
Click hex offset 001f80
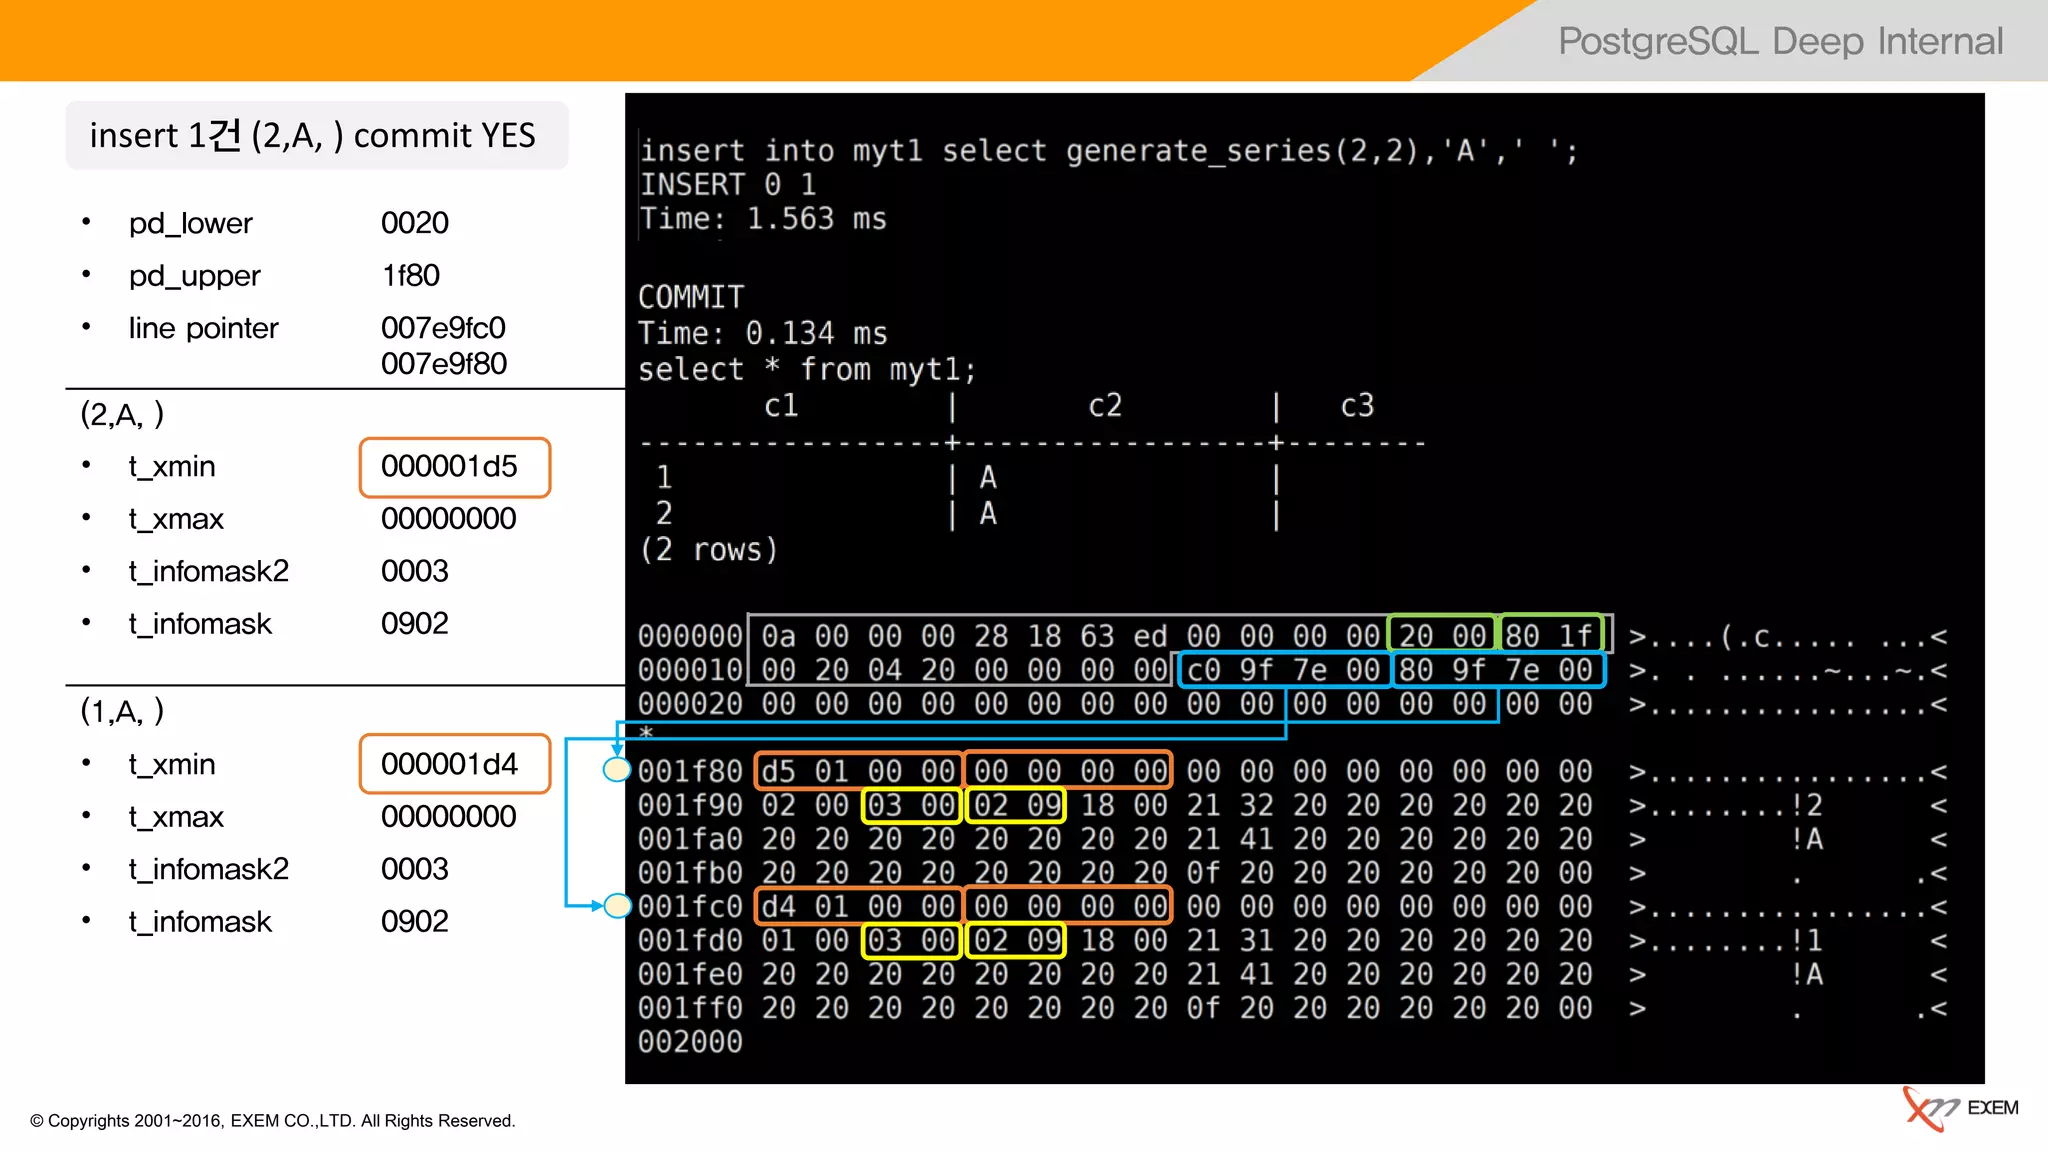point(690,771)
